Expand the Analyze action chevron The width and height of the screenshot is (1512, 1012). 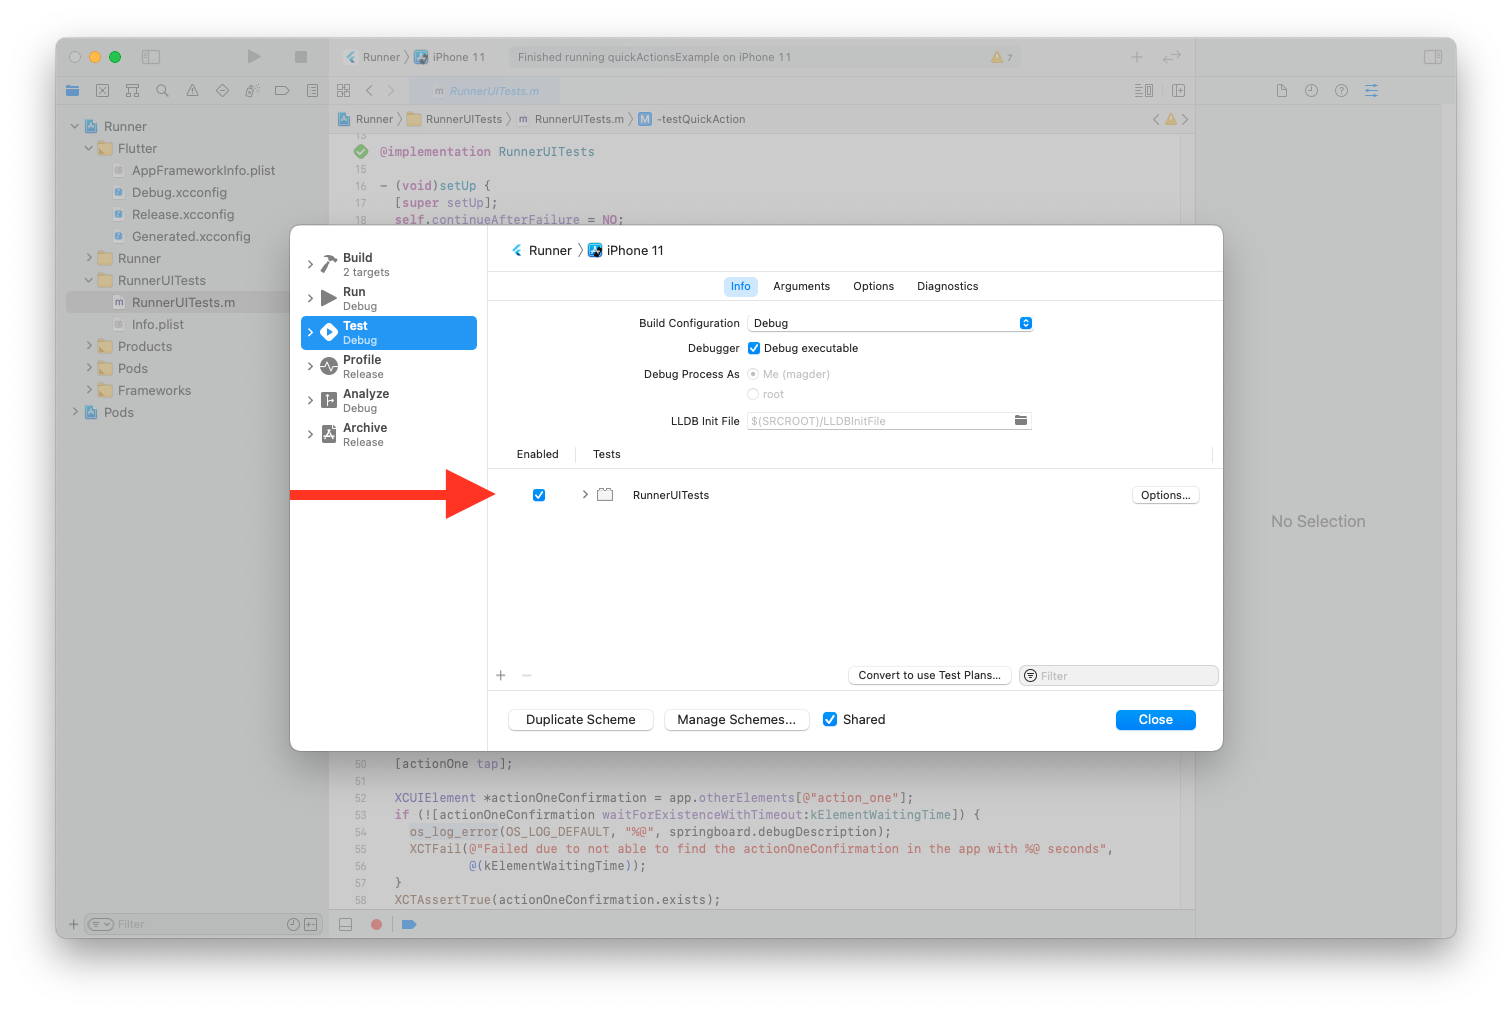tap(310, 401)
